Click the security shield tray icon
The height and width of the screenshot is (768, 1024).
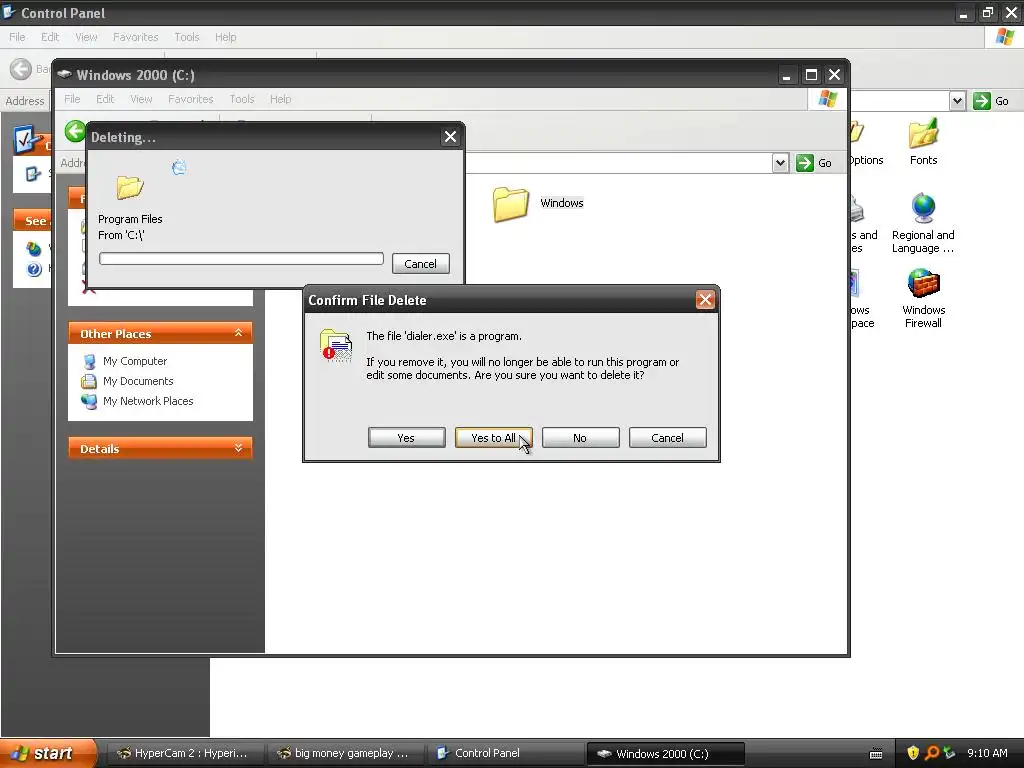(913, 753)
